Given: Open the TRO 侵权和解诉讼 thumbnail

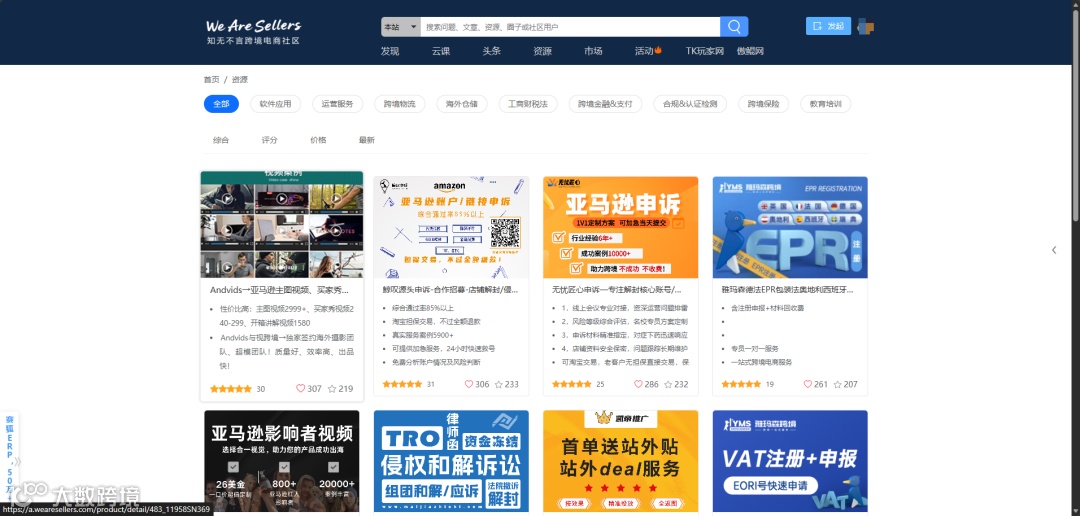Looking at the screenshot, I should click(x=451, y=461).
